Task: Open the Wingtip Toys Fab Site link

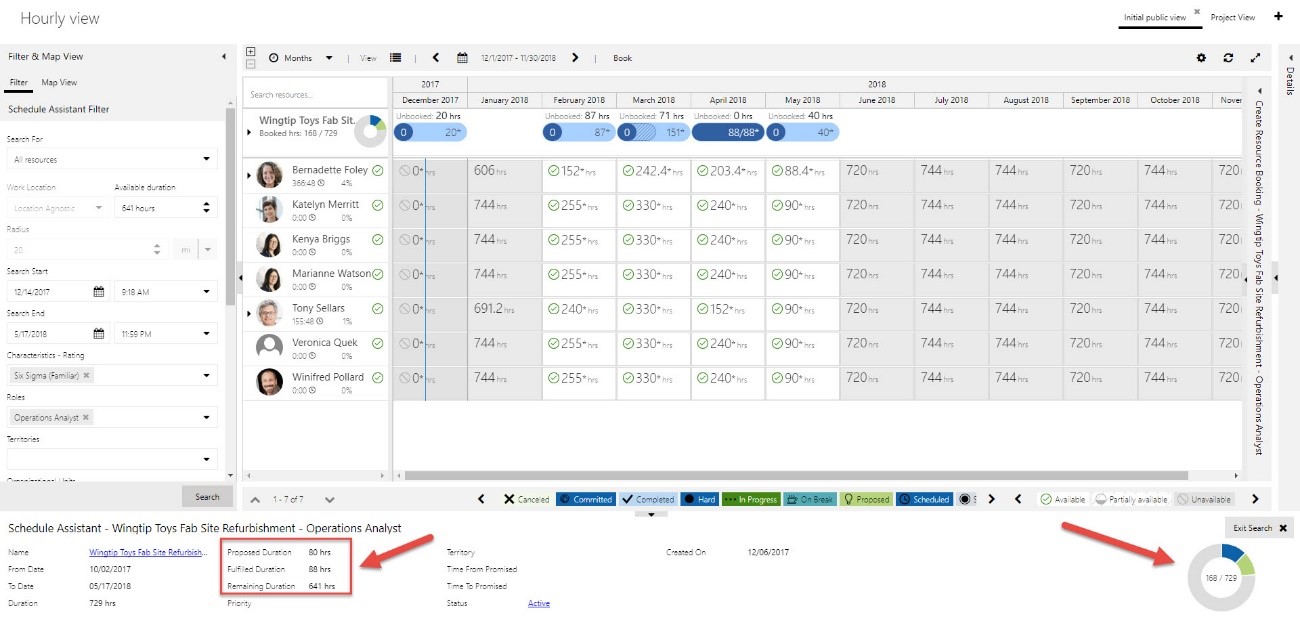Action: (148, 552)
